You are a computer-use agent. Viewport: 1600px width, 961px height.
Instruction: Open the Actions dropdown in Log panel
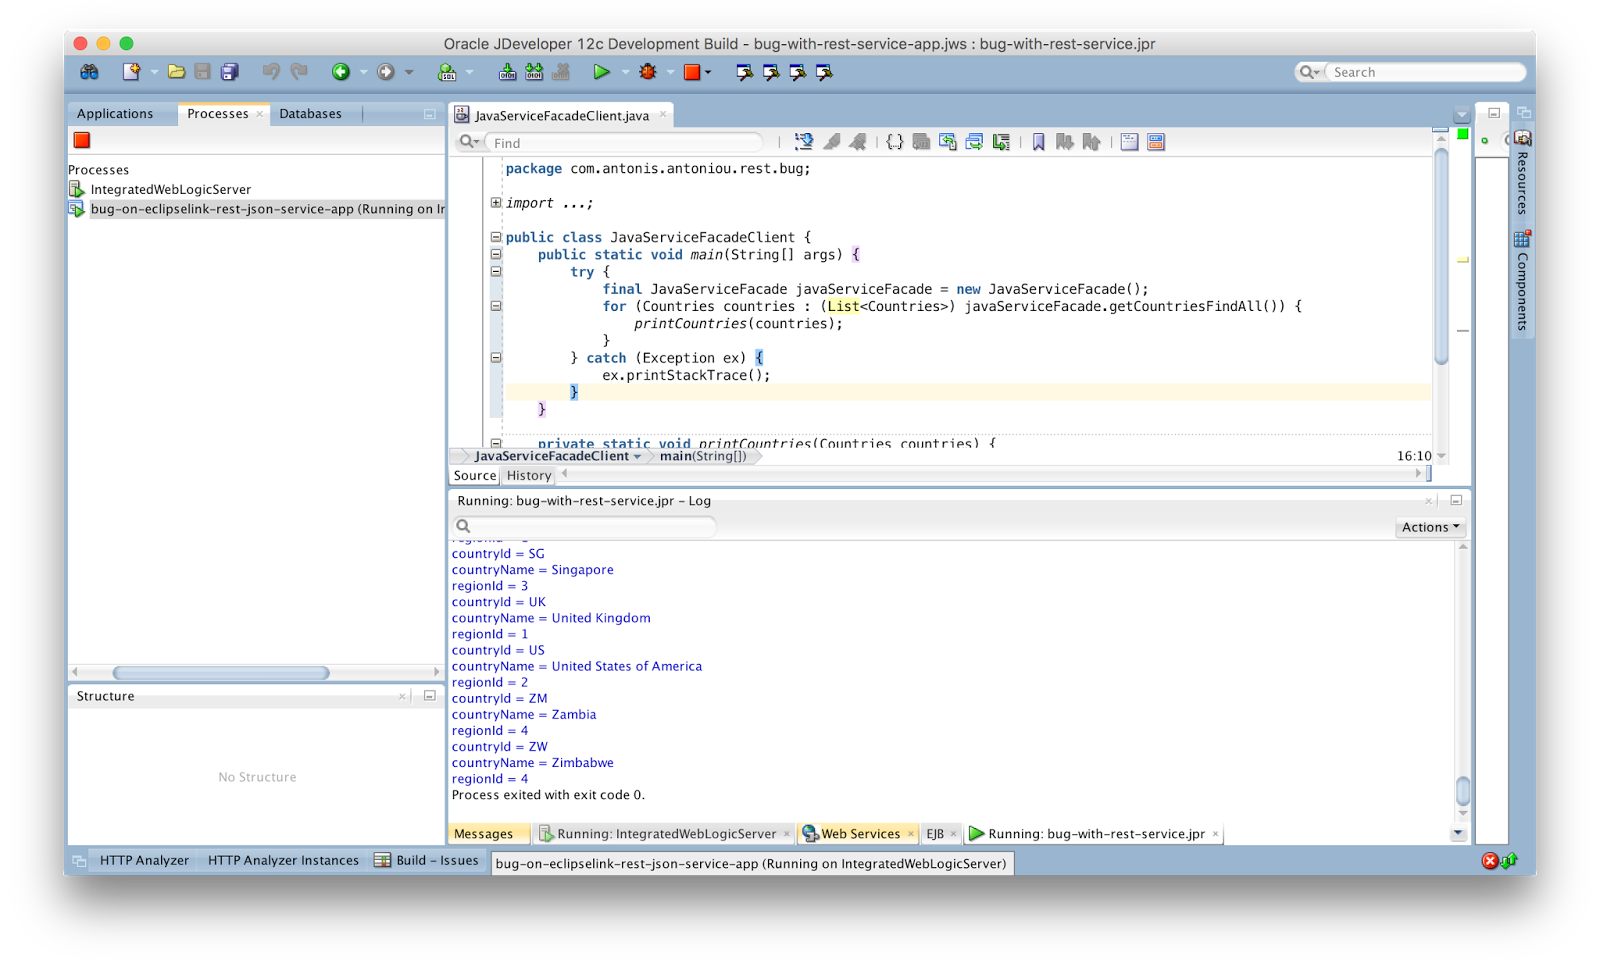[1430, 527]
